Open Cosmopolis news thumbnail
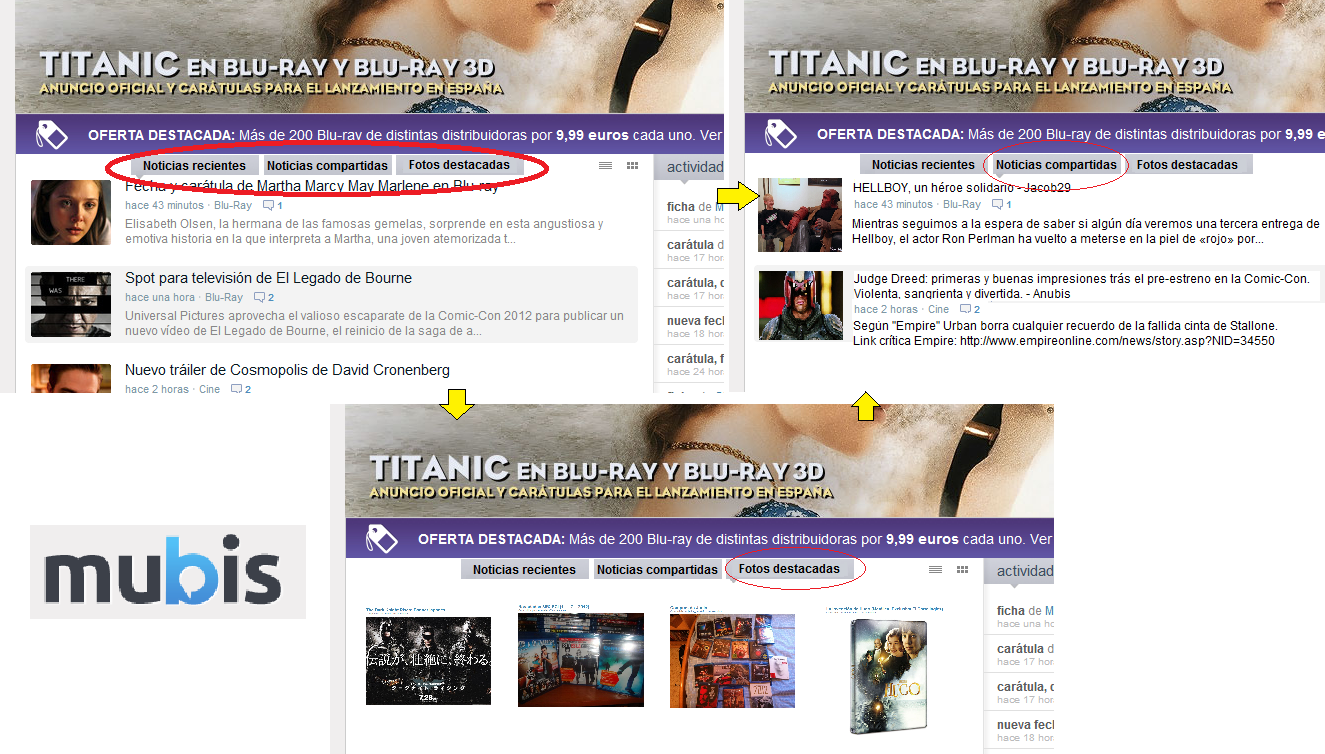The width and height of the screenshot is (1325, 754). pyautogui.click(x=71, y=378)
